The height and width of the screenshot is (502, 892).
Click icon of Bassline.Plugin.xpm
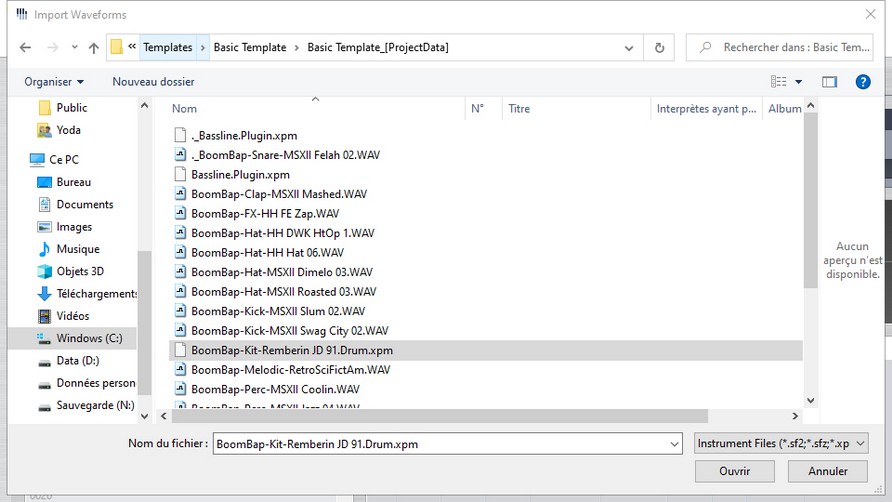pyautogui.click(x=180, y=174)
